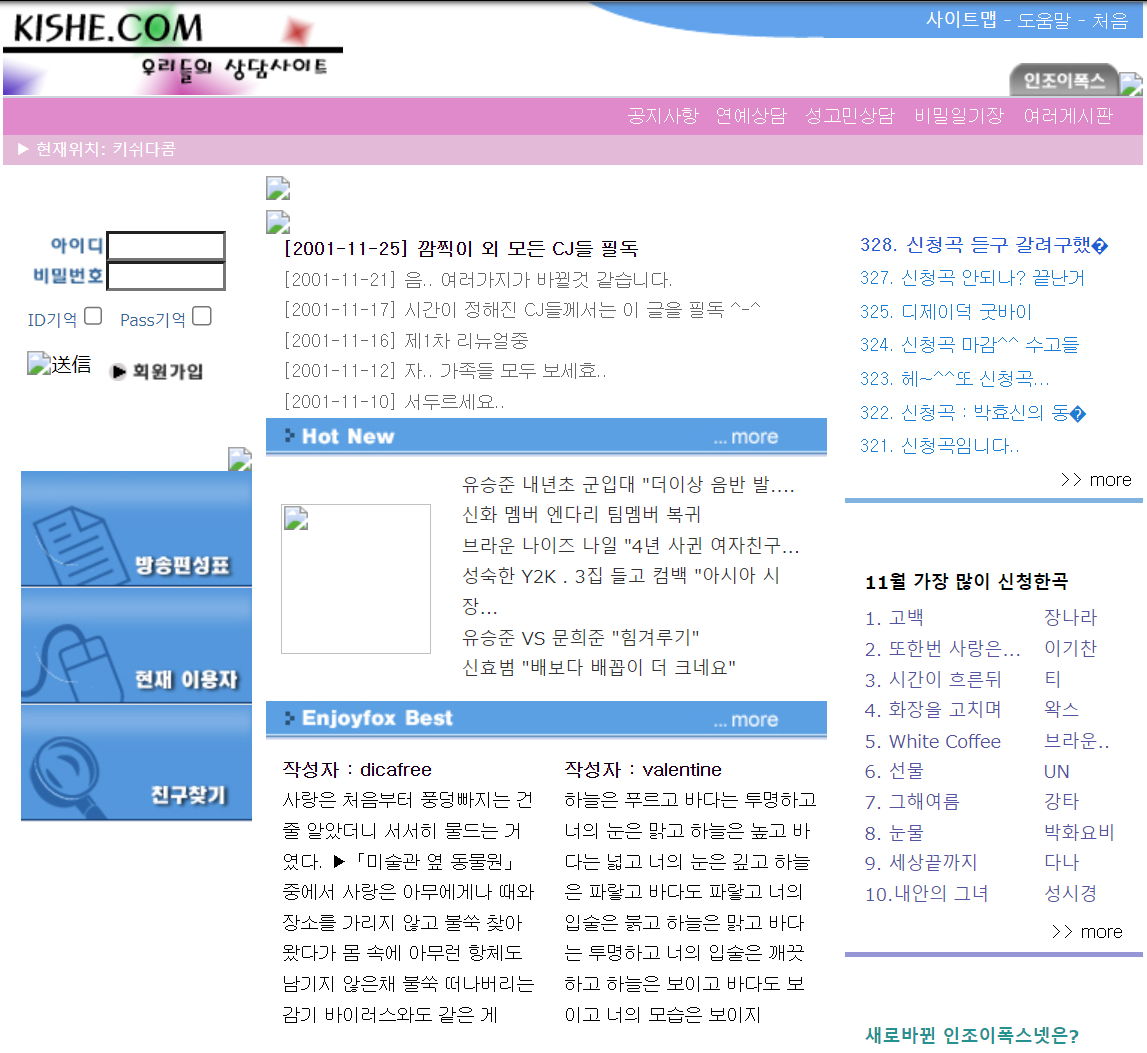Viewport: 1147px width, 1053px height.
Task: Open the 비밀일기장 menu item
Action: pyautogui.click(x=958, y=115)
